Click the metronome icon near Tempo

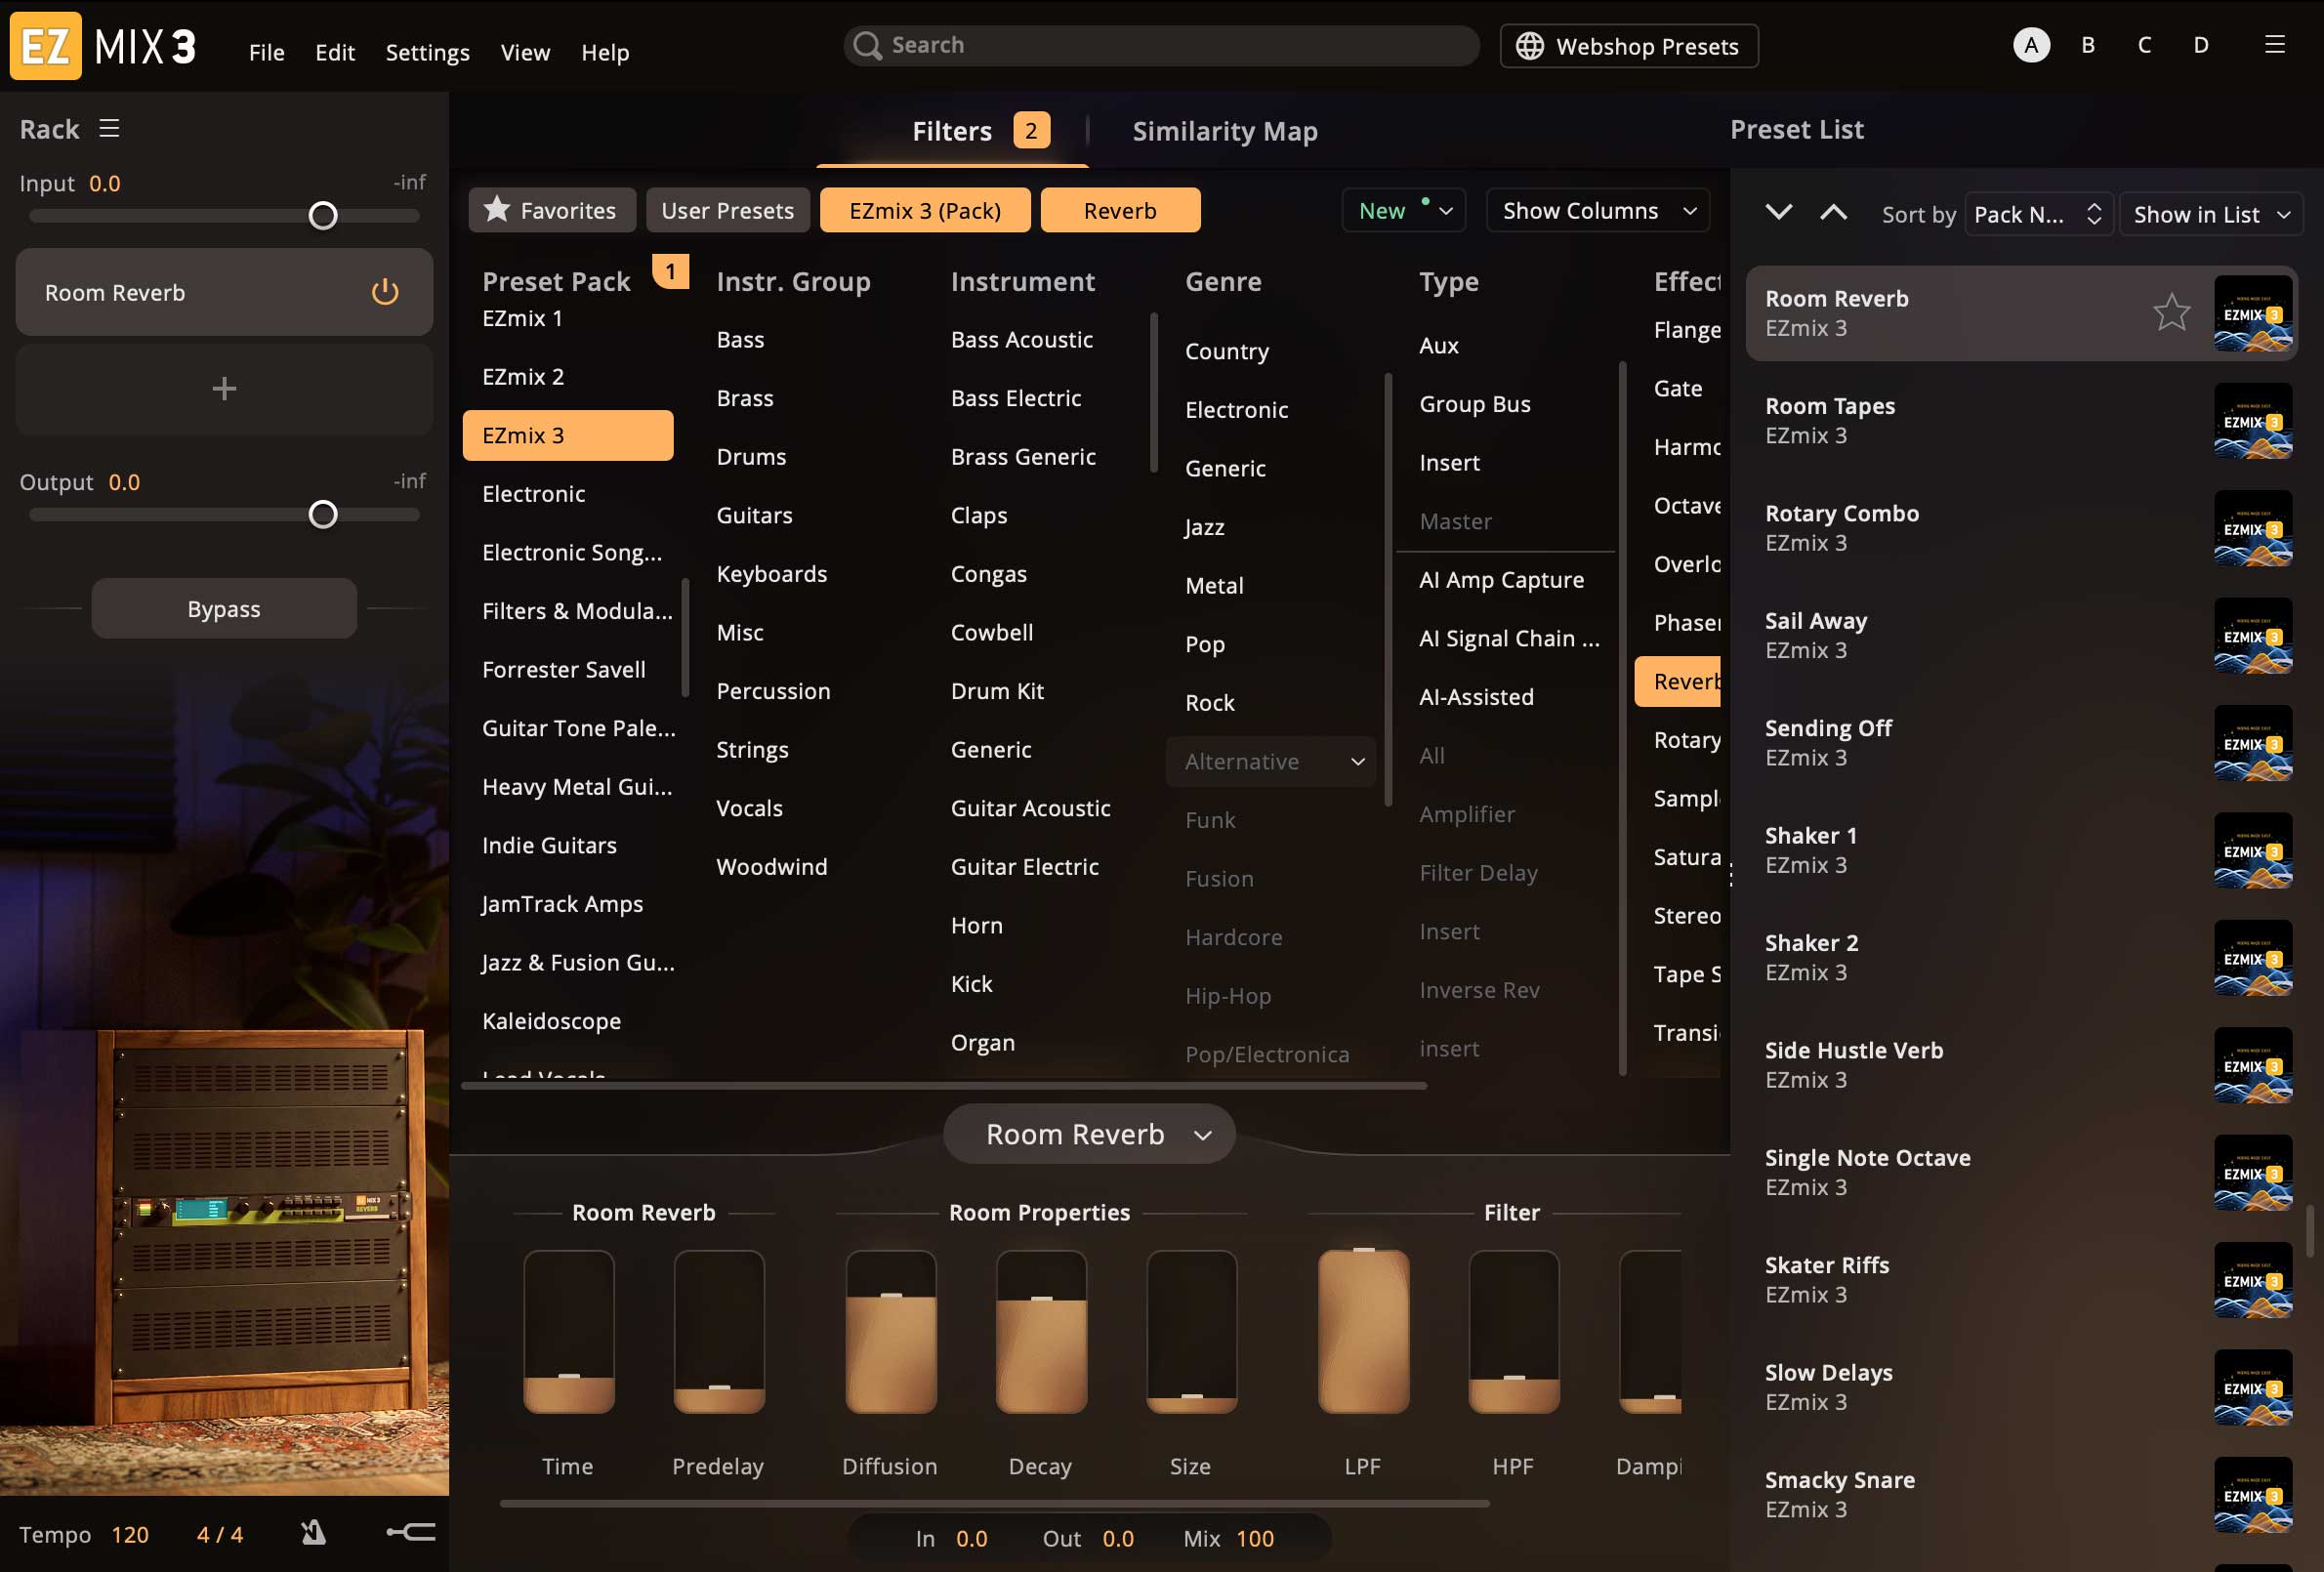click(x=314, y=1533)
